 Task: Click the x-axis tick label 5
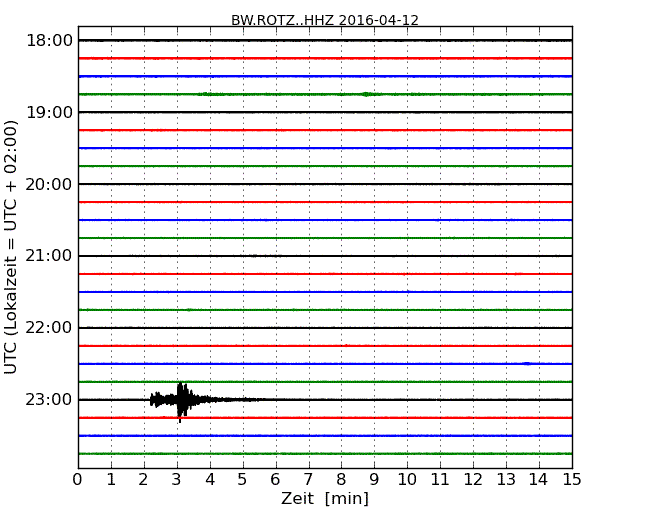[243, 480]
